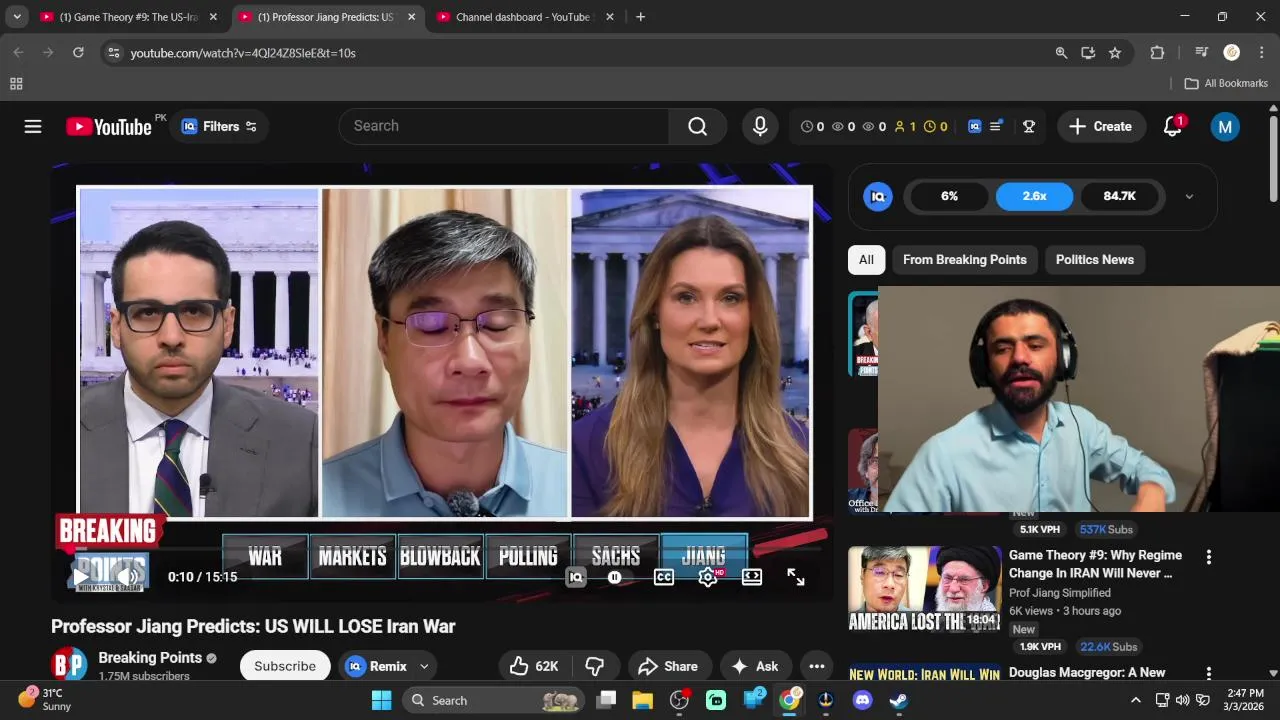Click vidIQ round logo in stats panel

point(878,196)
